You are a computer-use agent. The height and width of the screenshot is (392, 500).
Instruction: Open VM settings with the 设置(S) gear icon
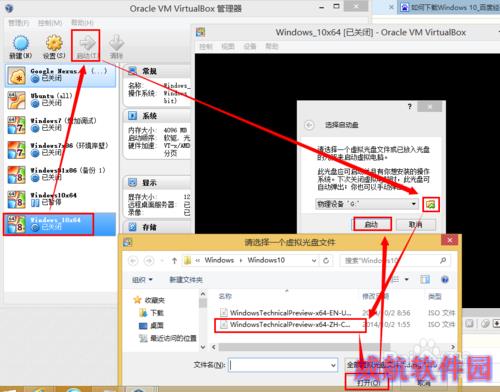(54, 47)
